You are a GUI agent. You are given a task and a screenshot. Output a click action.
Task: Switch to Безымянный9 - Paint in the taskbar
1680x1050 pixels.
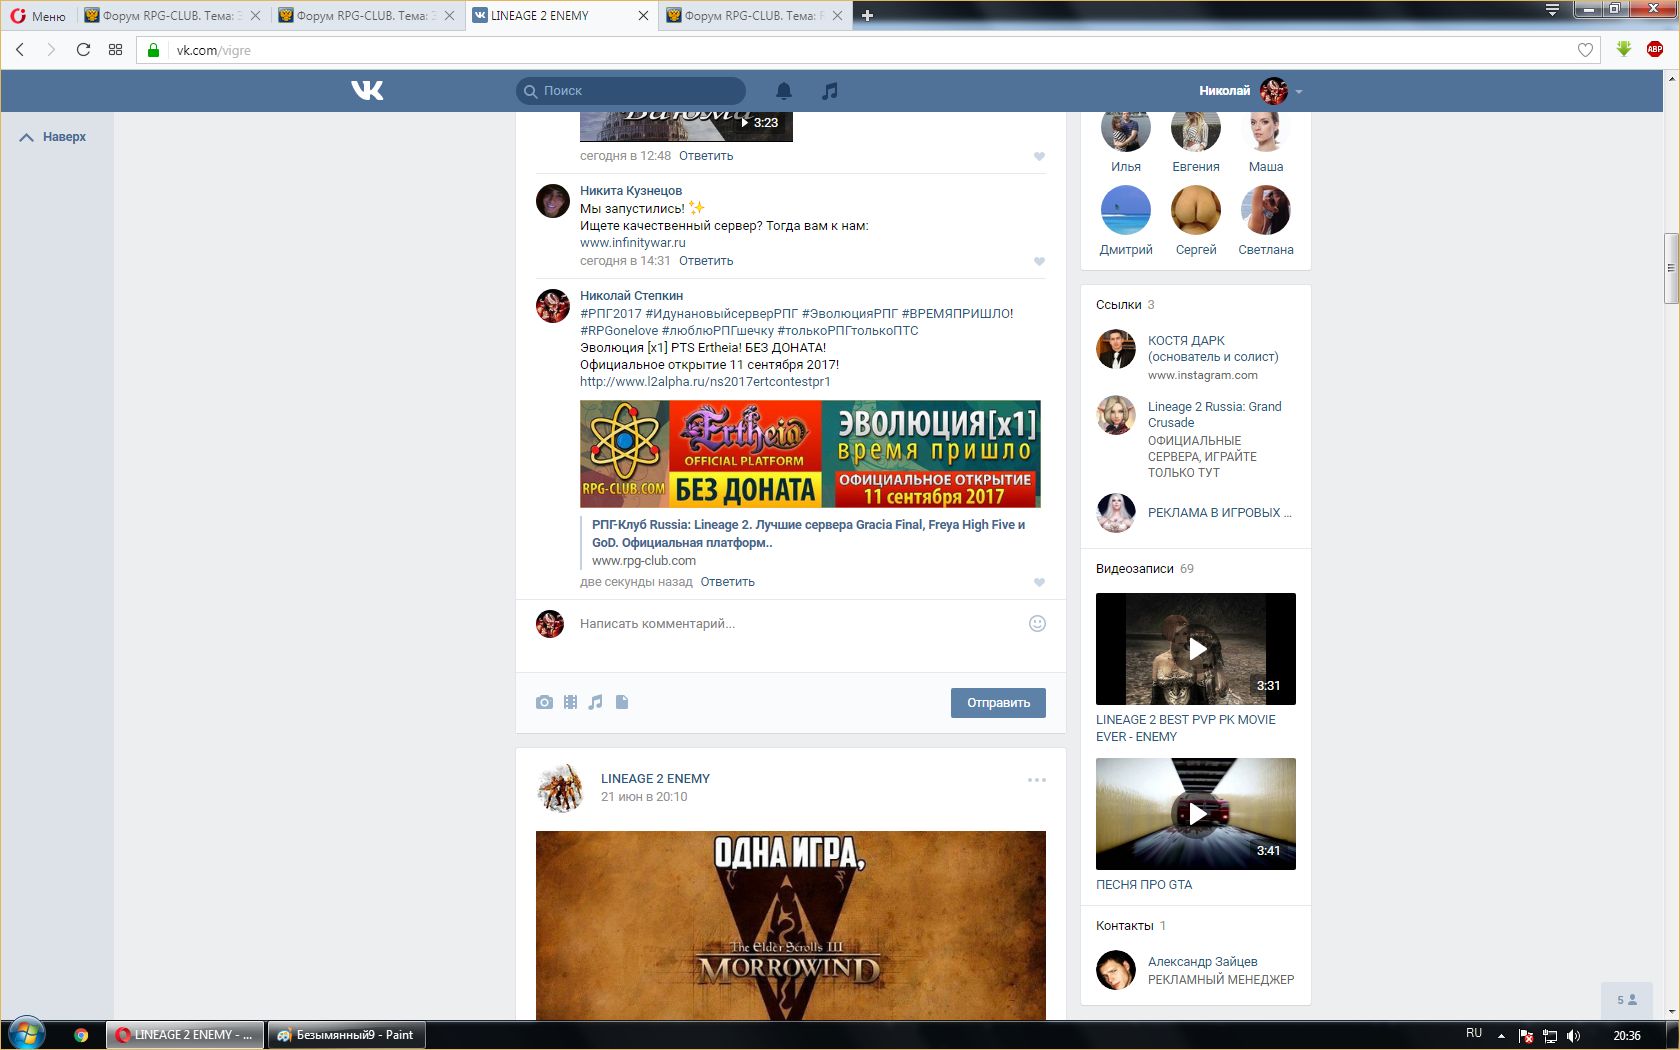pyautogui.click(x=346, y=1035)
